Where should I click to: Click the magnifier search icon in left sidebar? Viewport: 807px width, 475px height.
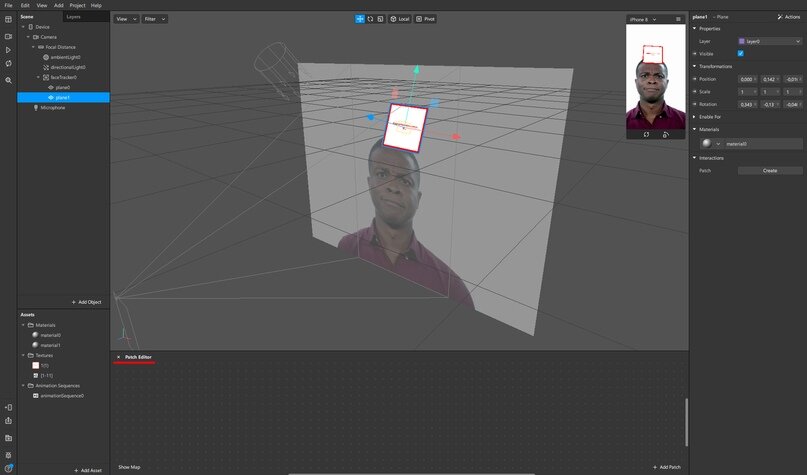tap(8, 80)
